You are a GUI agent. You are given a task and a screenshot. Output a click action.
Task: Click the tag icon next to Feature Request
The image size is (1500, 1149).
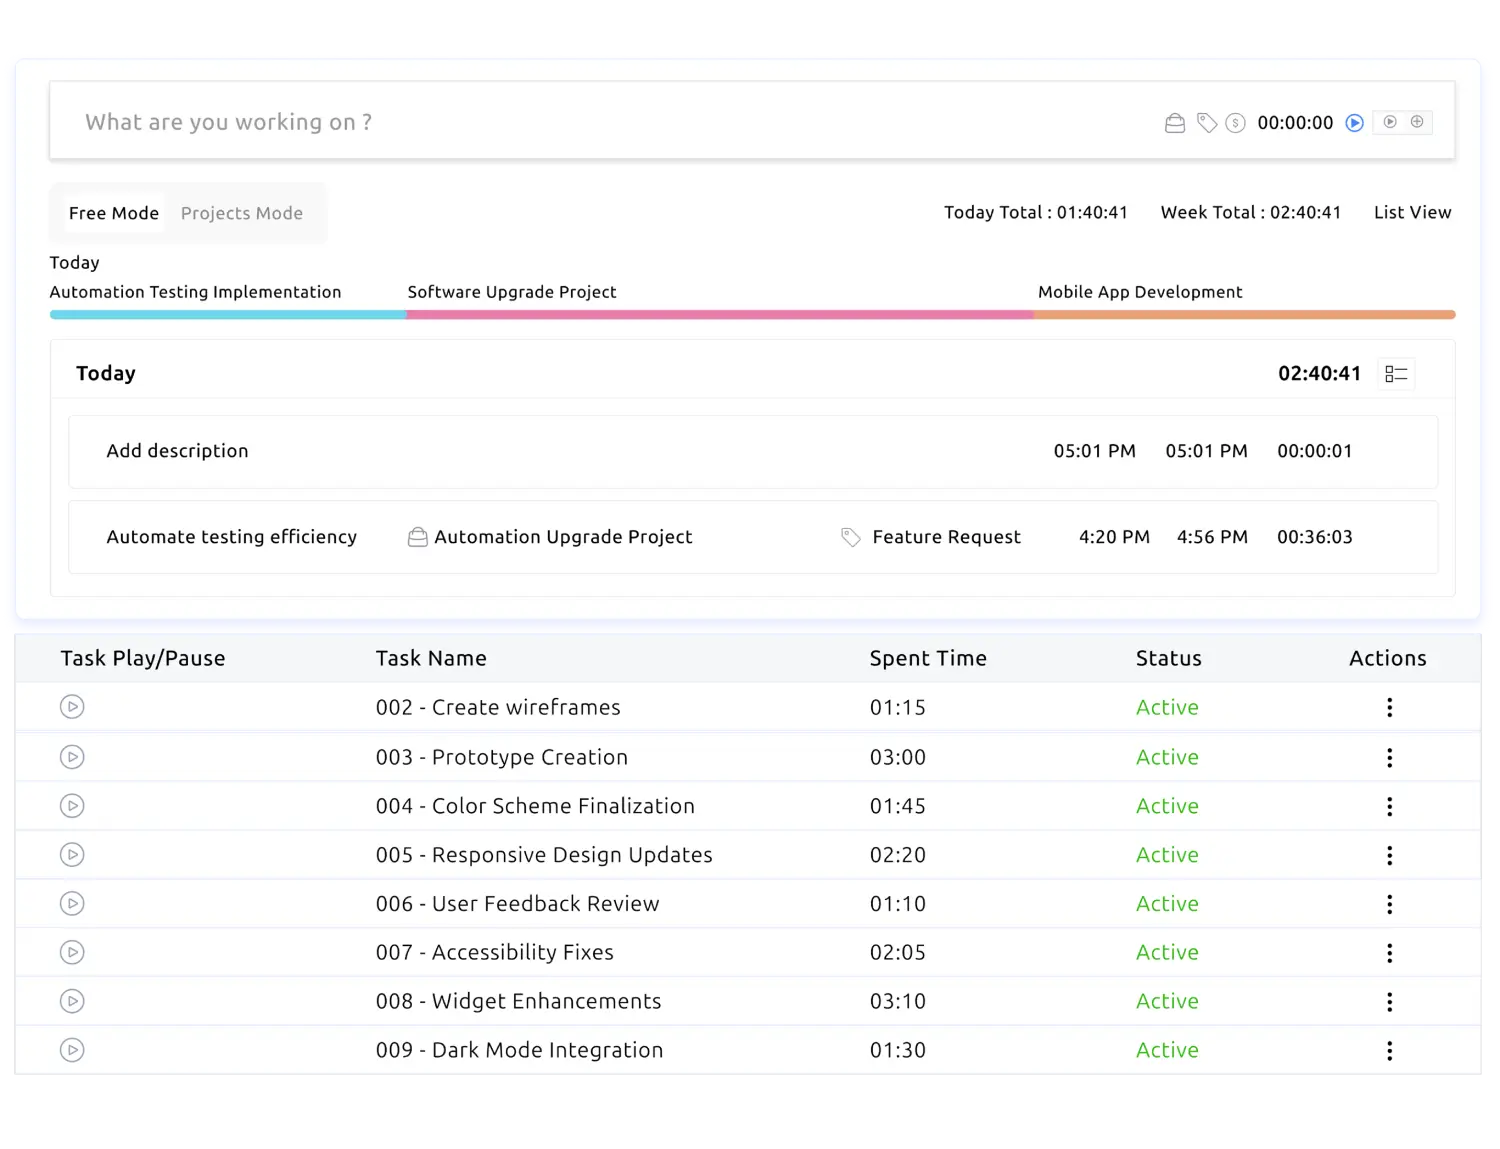pyautogui.click(x=850, y=536)
